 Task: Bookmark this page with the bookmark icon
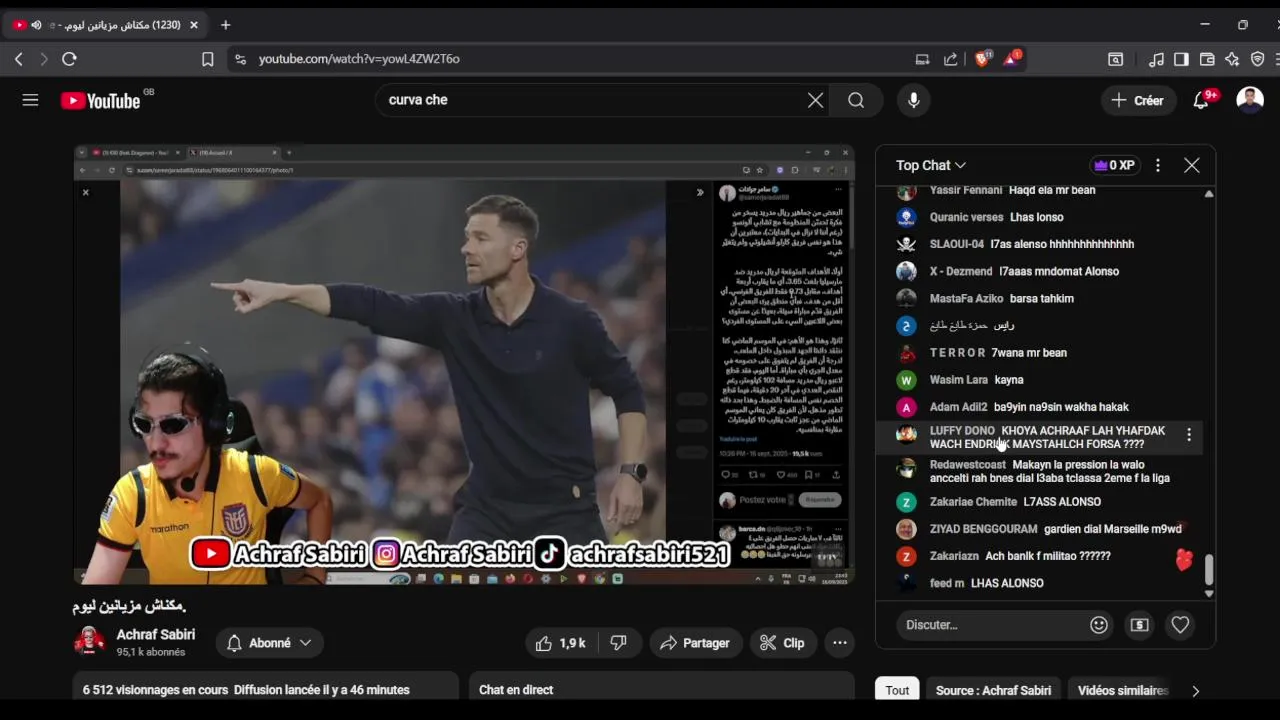click(208, 59)
